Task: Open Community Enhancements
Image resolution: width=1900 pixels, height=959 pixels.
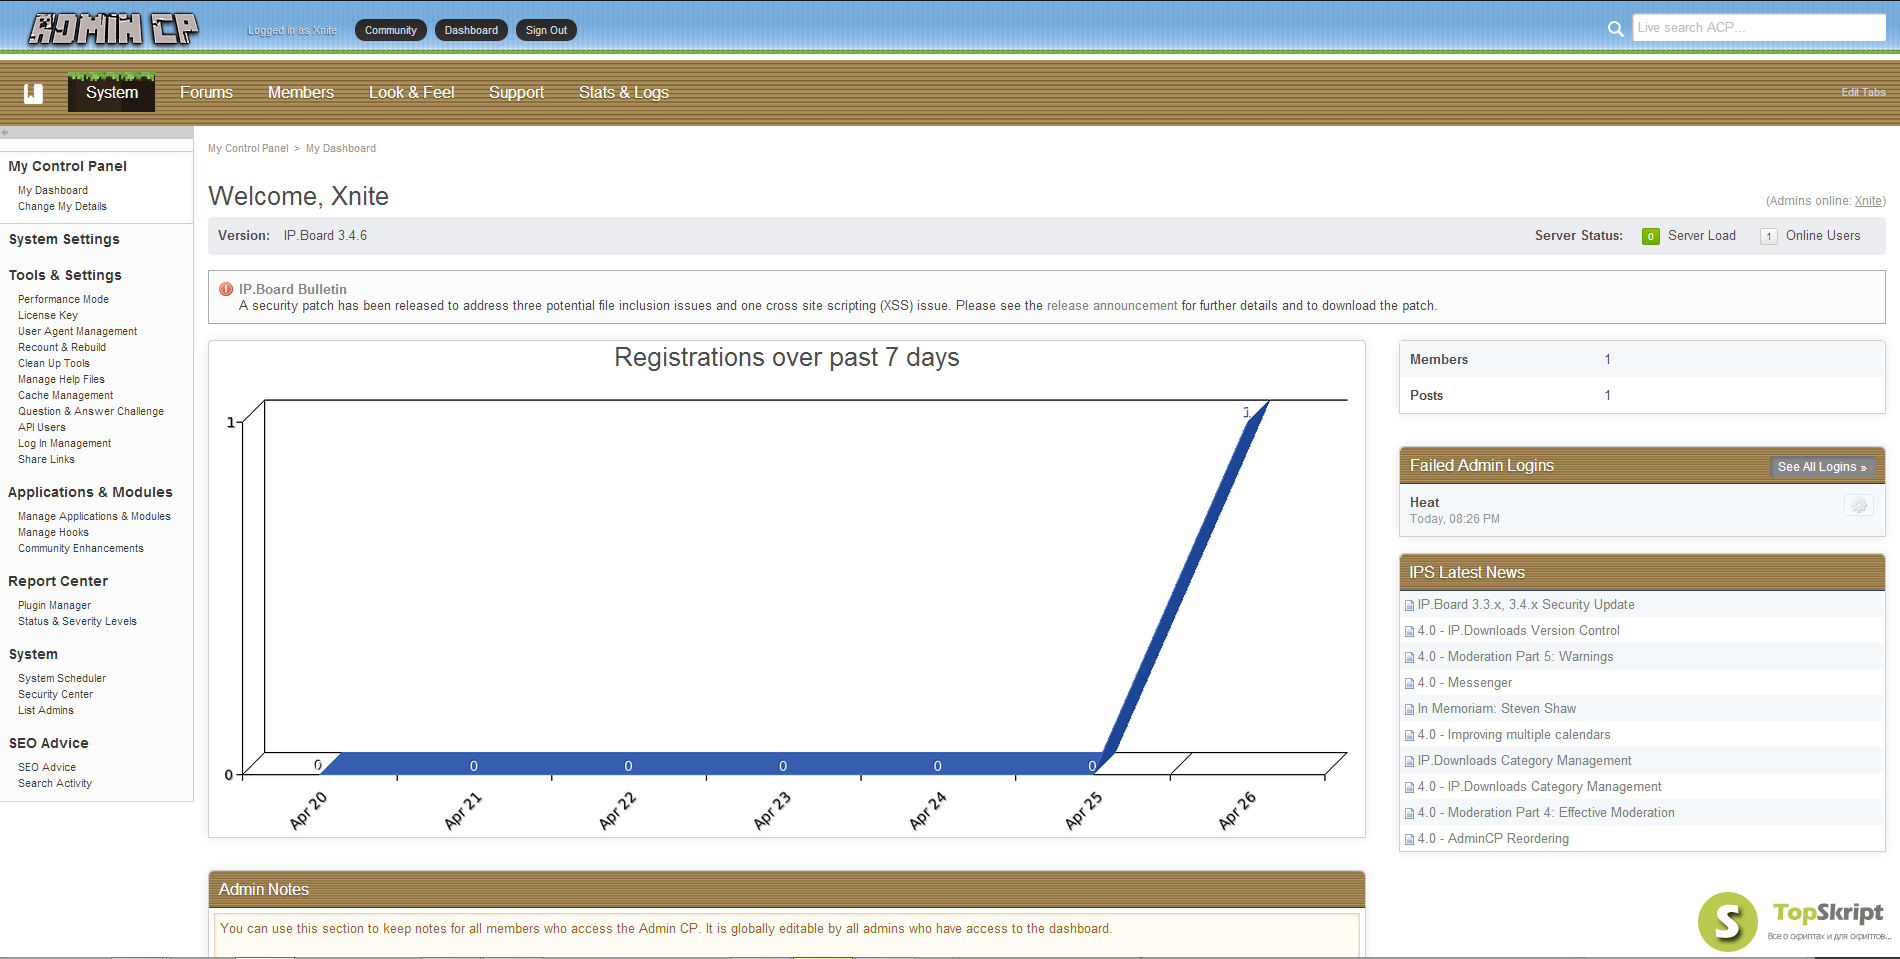Action: tap(81, 548)
